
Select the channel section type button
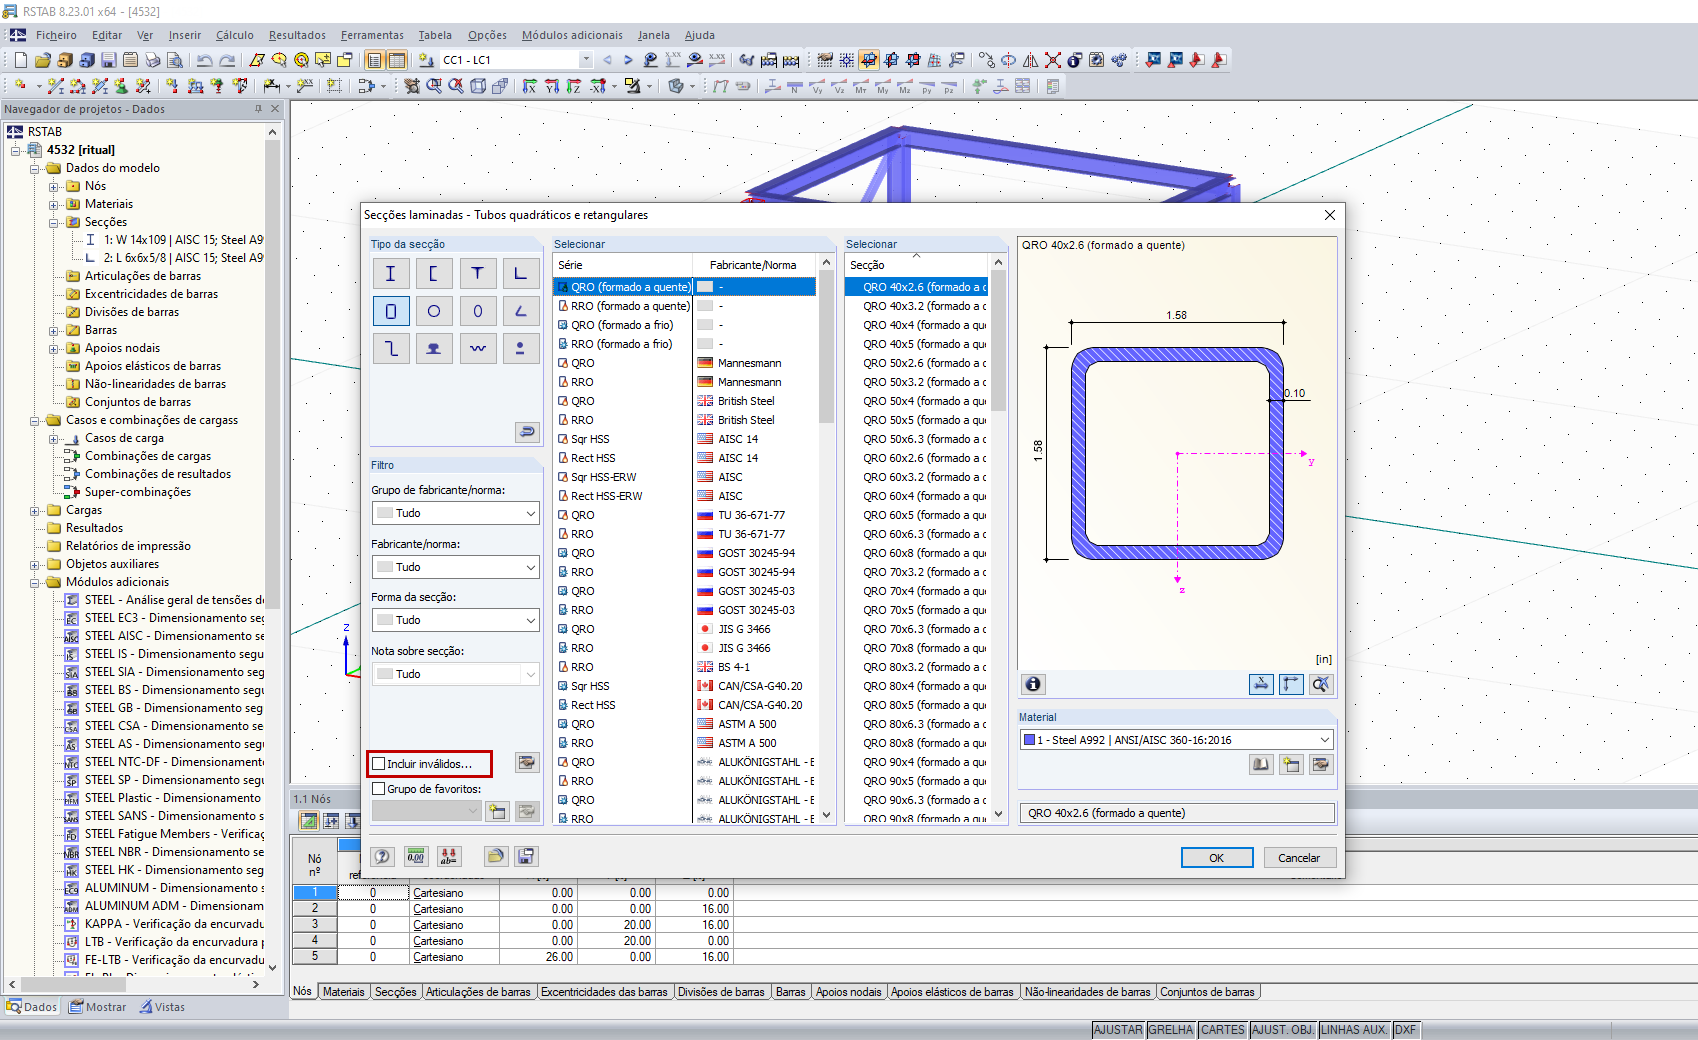(434, 273)
